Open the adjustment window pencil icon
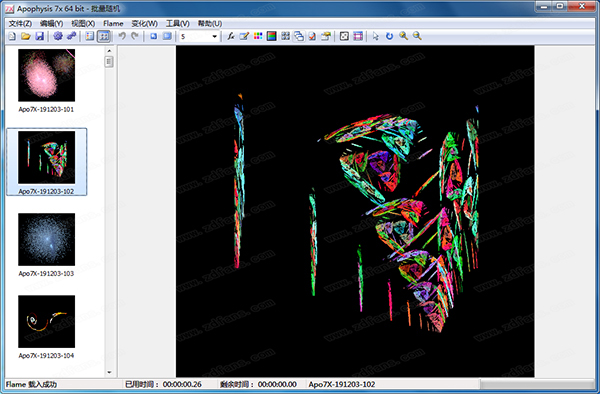Screen dimensions: 600x394 click(x=244, y=36)
